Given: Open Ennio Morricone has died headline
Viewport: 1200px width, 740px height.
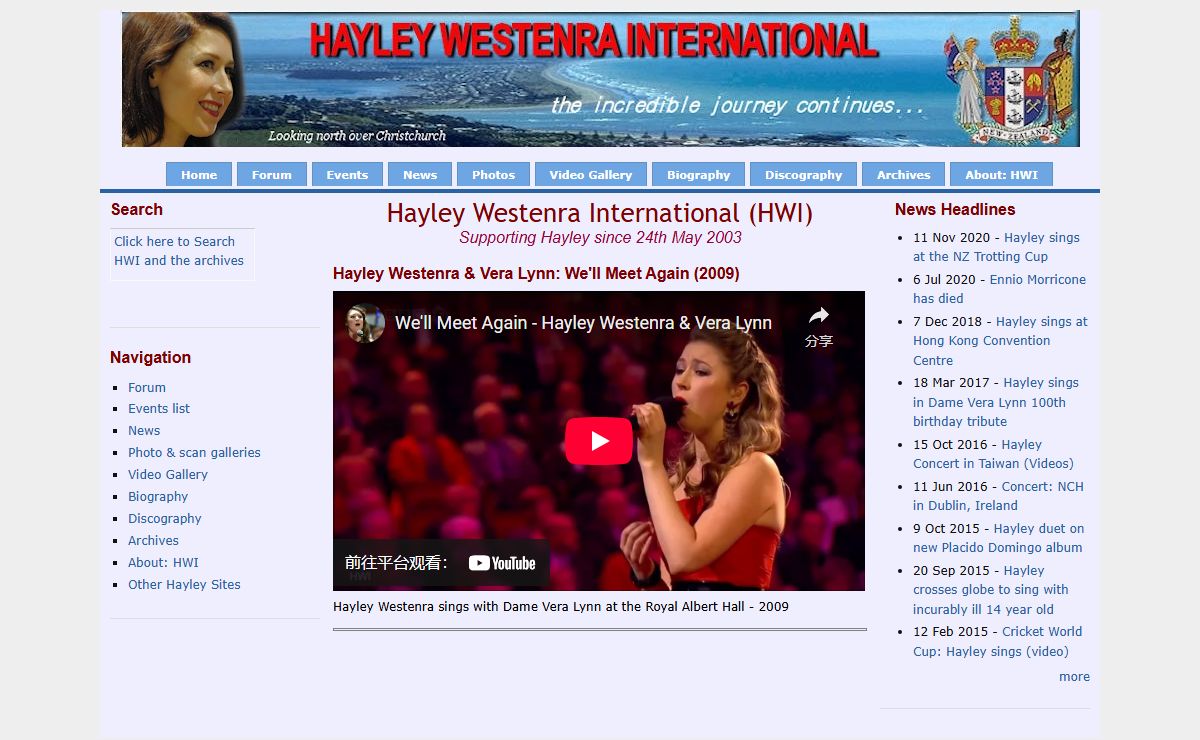Looking at the screenshot, I should [x=999, y=289].
